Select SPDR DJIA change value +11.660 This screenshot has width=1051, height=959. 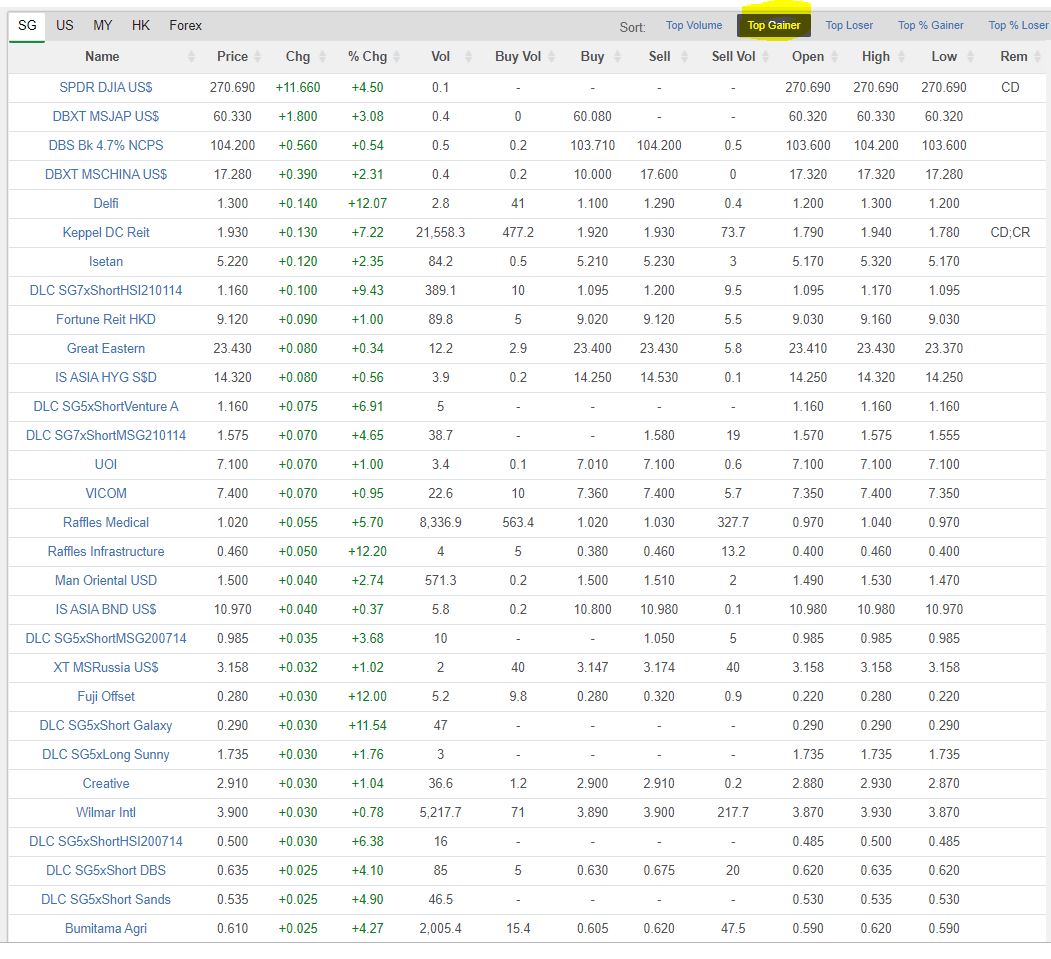coord(298,88)
